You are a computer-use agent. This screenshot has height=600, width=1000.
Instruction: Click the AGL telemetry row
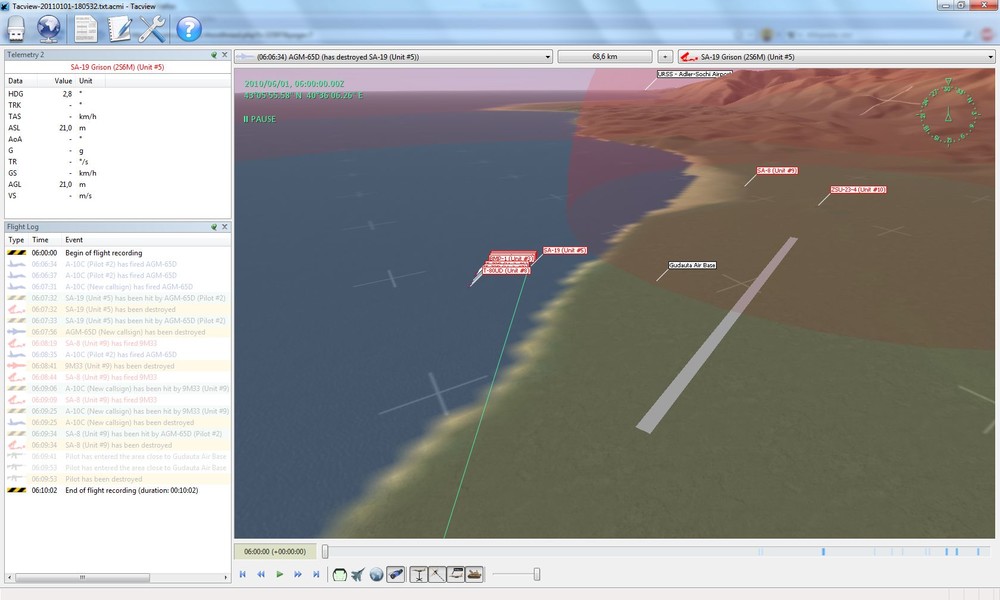coord(118,184)
